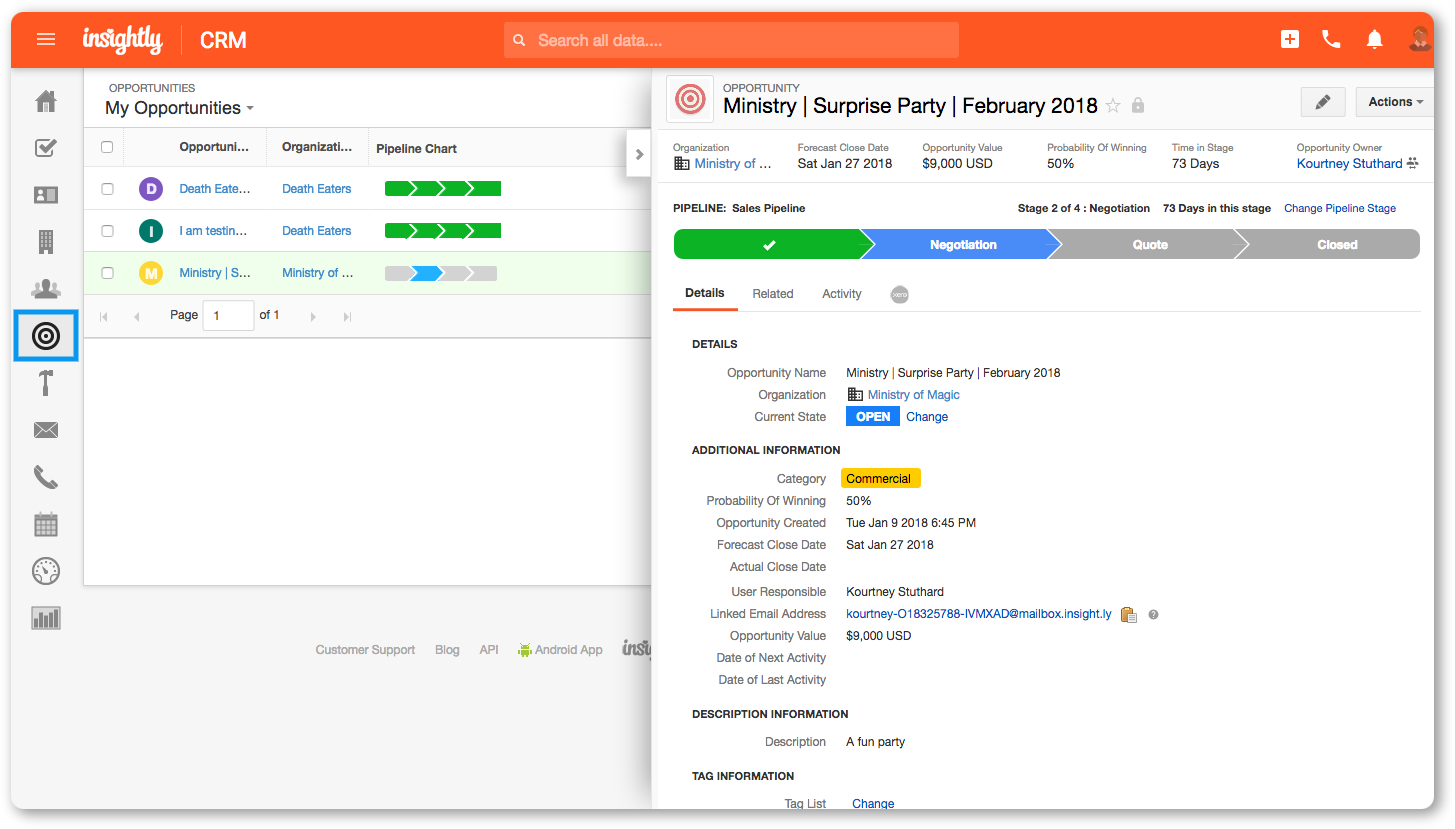The image size is (1455, 829).
Task: Click the Change Pipeline Stage link
Action: coord(1340,208)
